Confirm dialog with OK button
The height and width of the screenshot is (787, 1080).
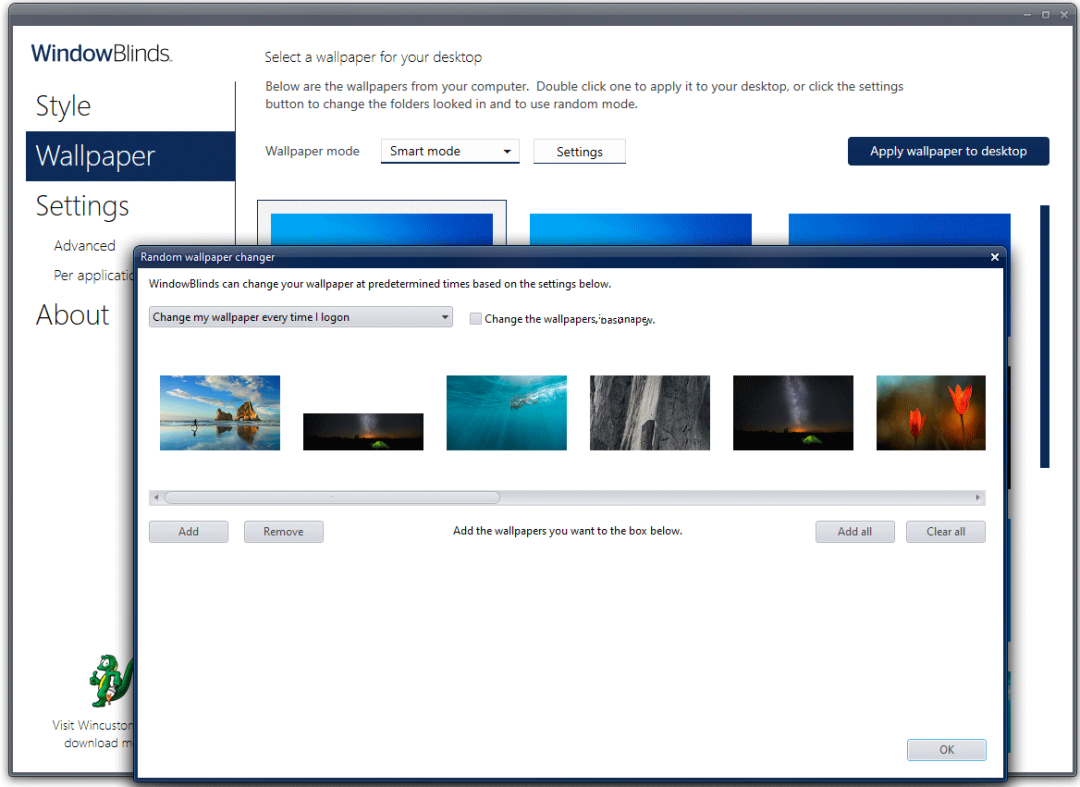point(946,750)
